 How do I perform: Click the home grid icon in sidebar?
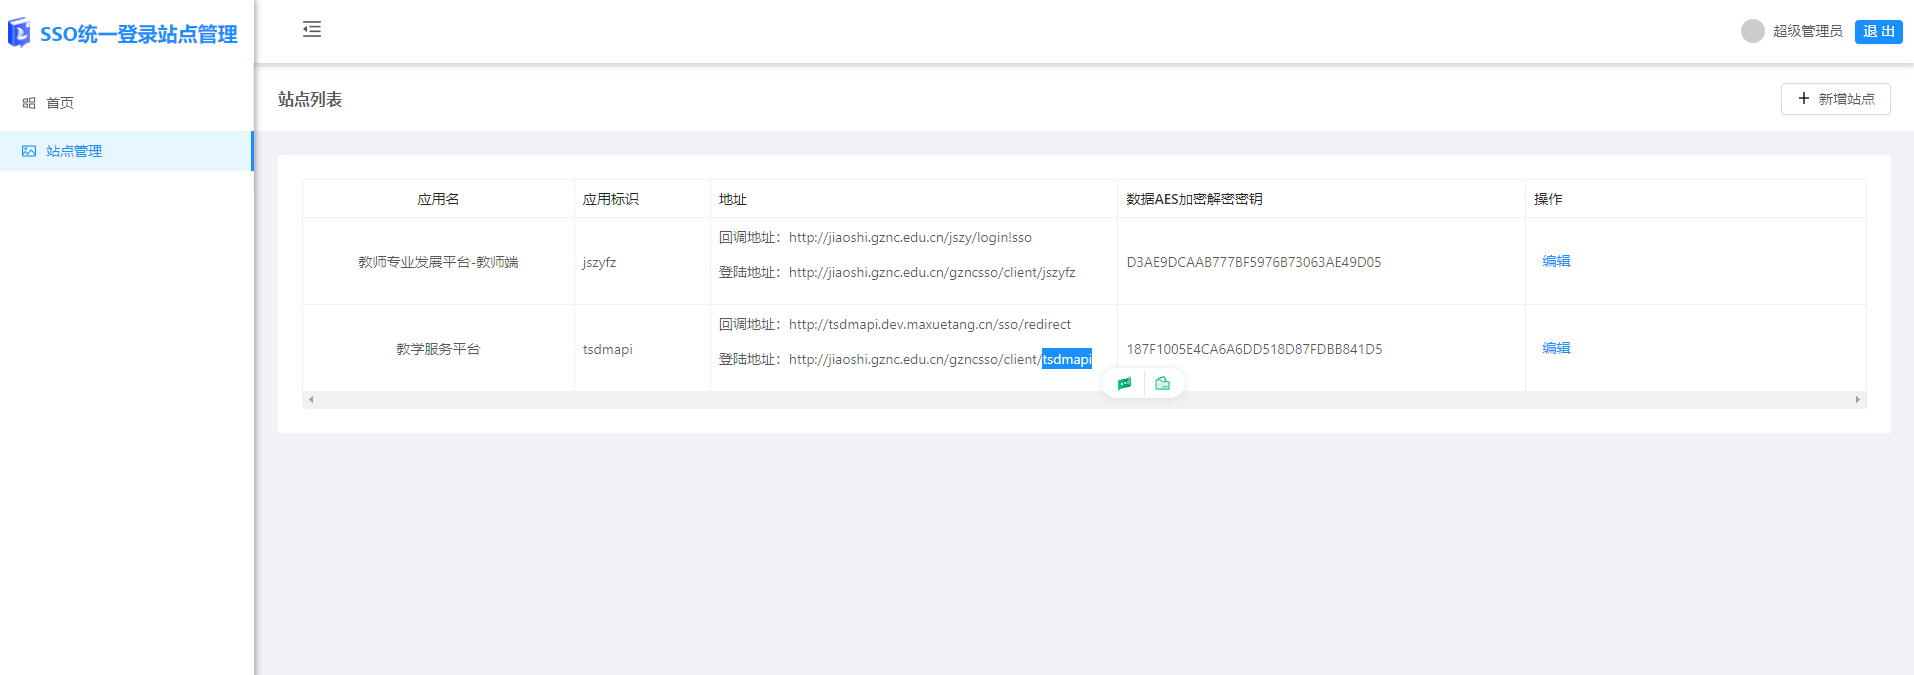point(29,103)
